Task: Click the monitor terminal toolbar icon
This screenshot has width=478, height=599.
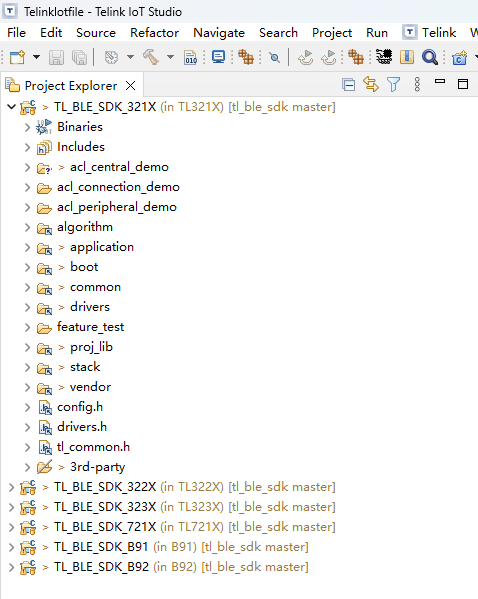Action: point(218,57)
